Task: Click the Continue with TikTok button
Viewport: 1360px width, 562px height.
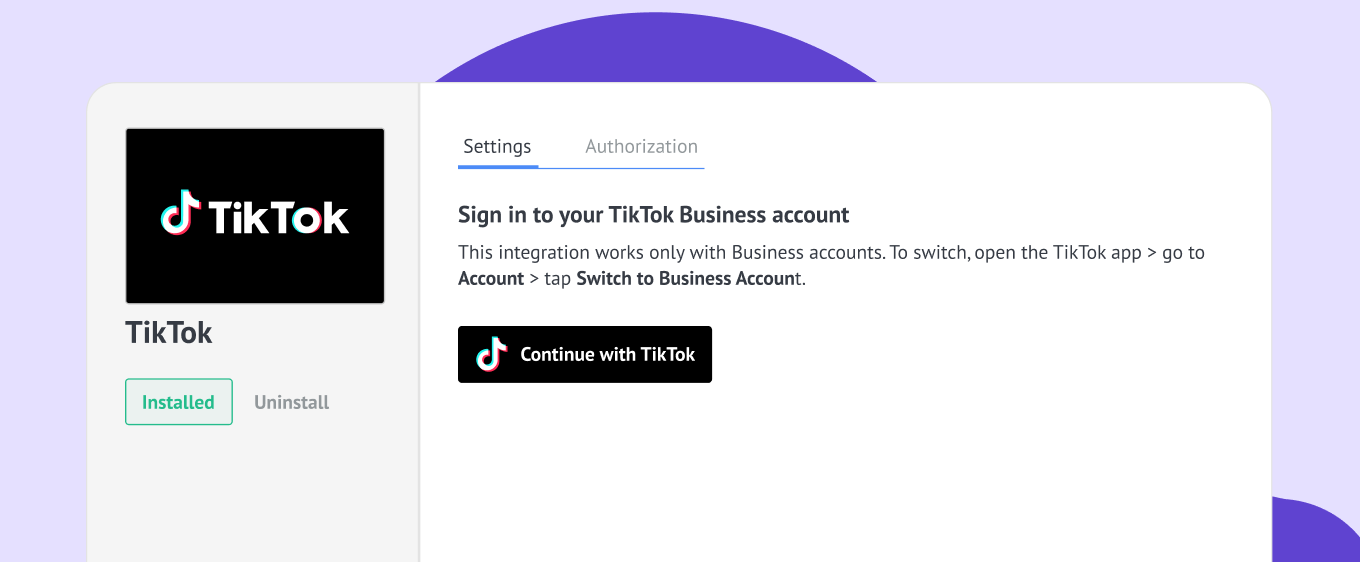Action: point(585,354)
